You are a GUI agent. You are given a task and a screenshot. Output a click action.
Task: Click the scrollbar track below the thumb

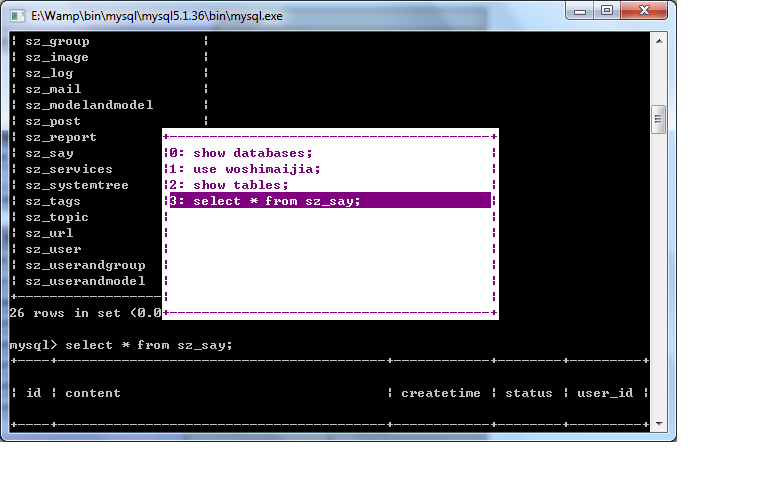658,280
